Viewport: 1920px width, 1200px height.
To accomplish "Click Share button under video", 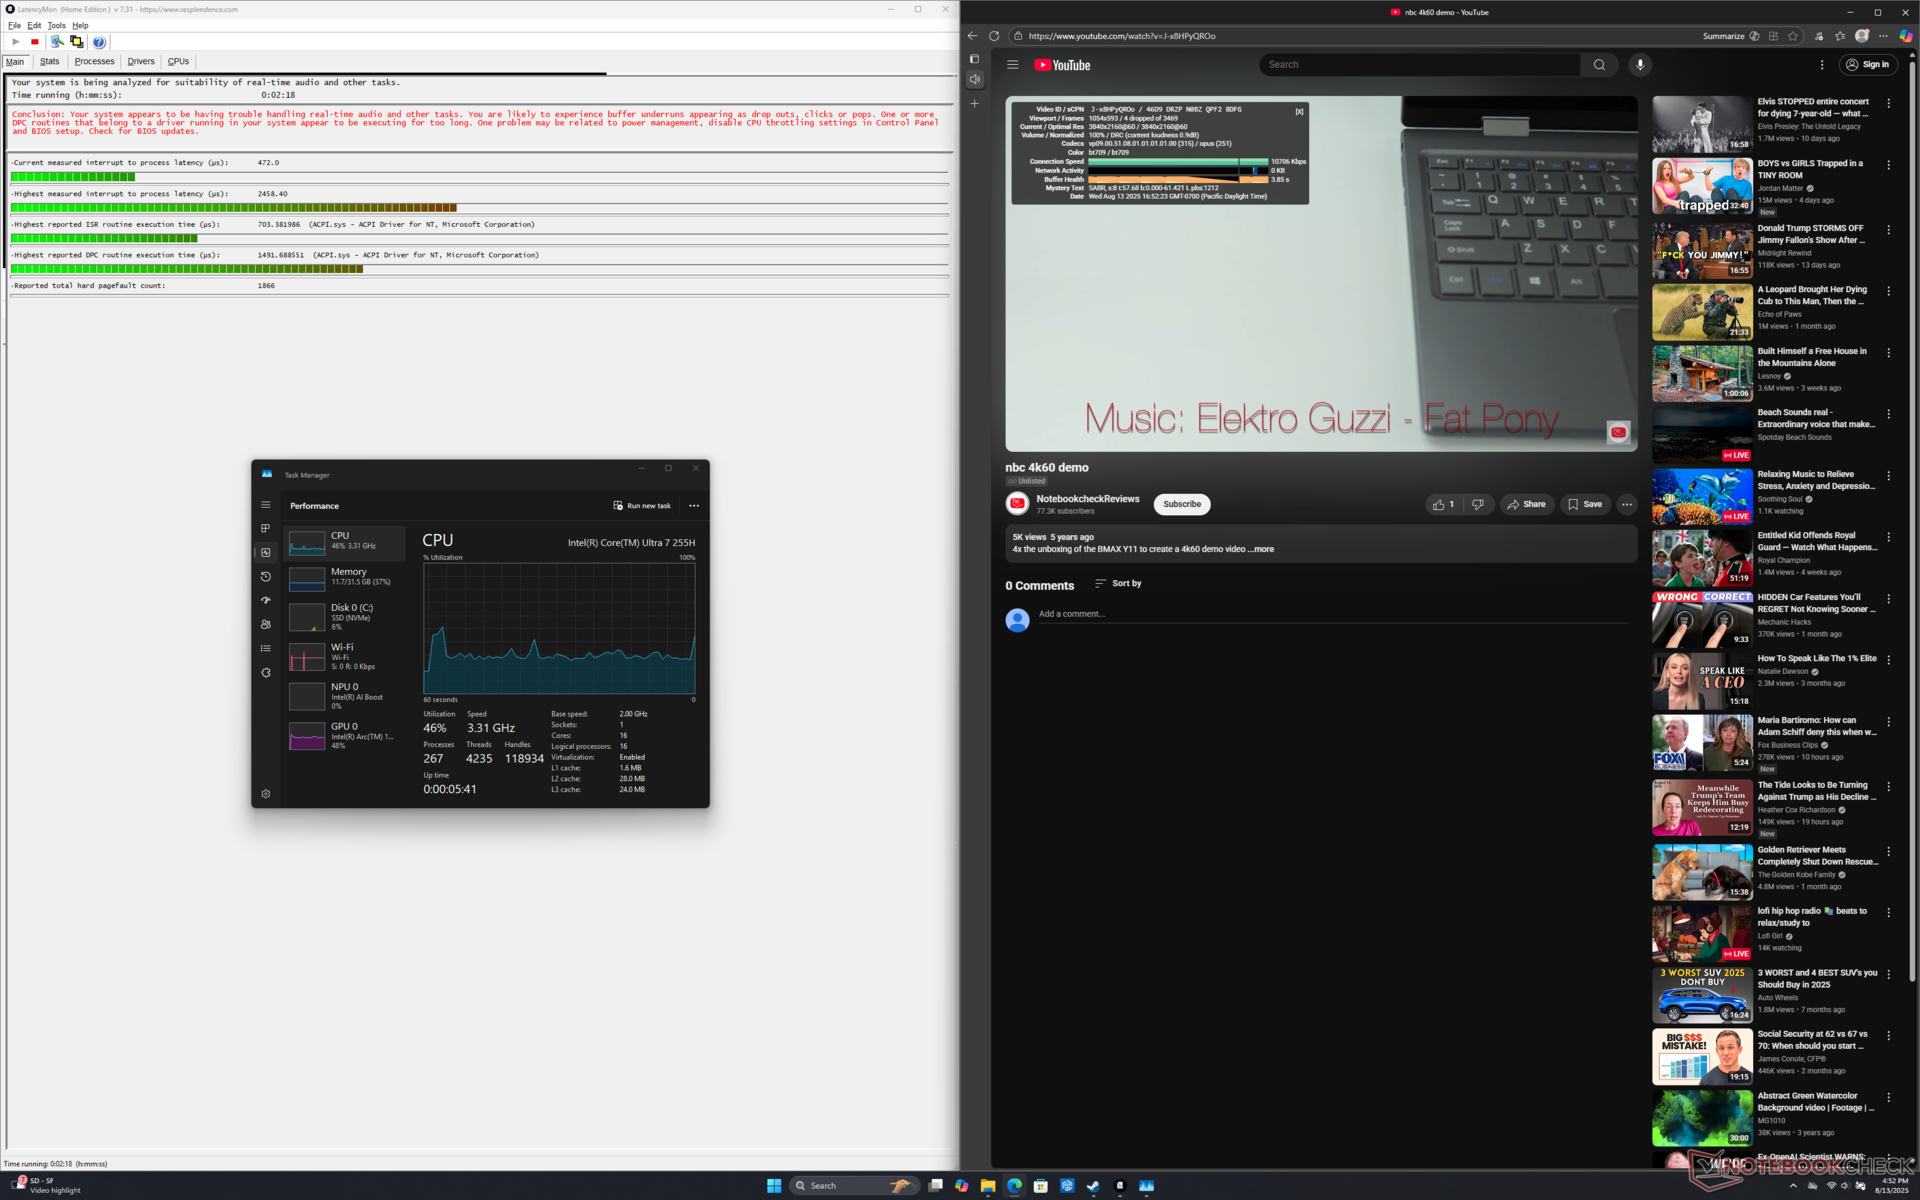I will pyautogui.click(x=1527, y=504).
